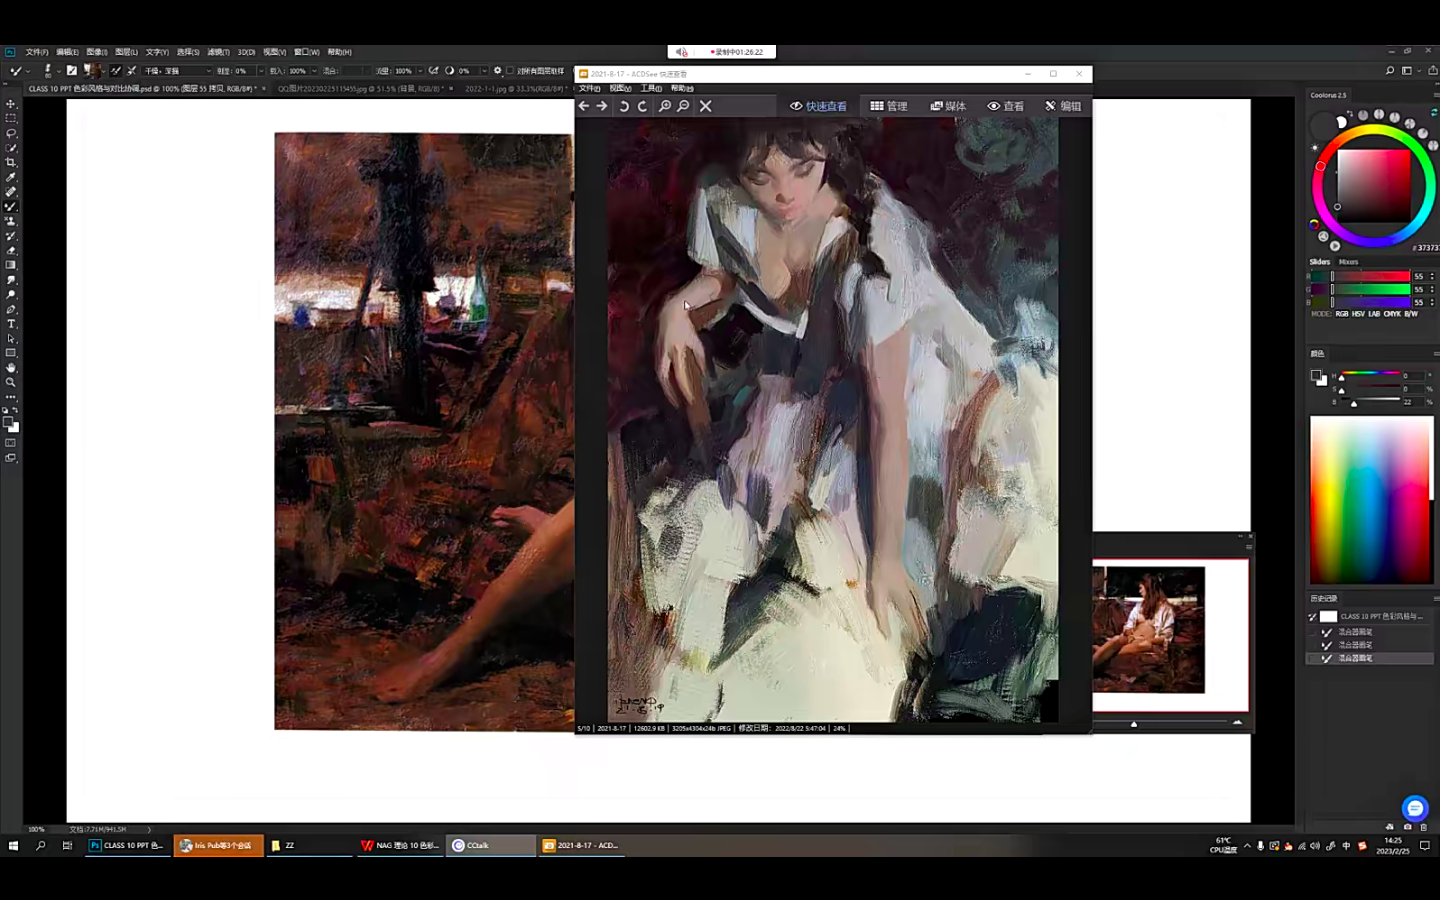The width and height of the screenshot is (1440, 900).
Task: Rotate image counterclockwise in ACDSee viewer
Action: click(x=624, y=106)
